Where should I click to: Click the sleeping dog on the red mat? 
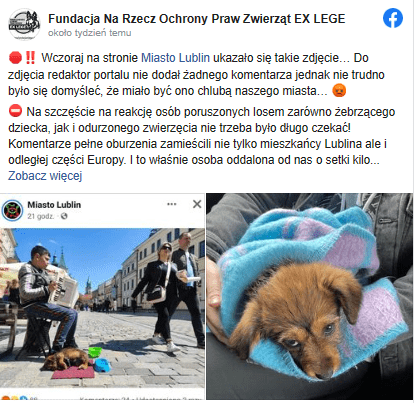66,360
